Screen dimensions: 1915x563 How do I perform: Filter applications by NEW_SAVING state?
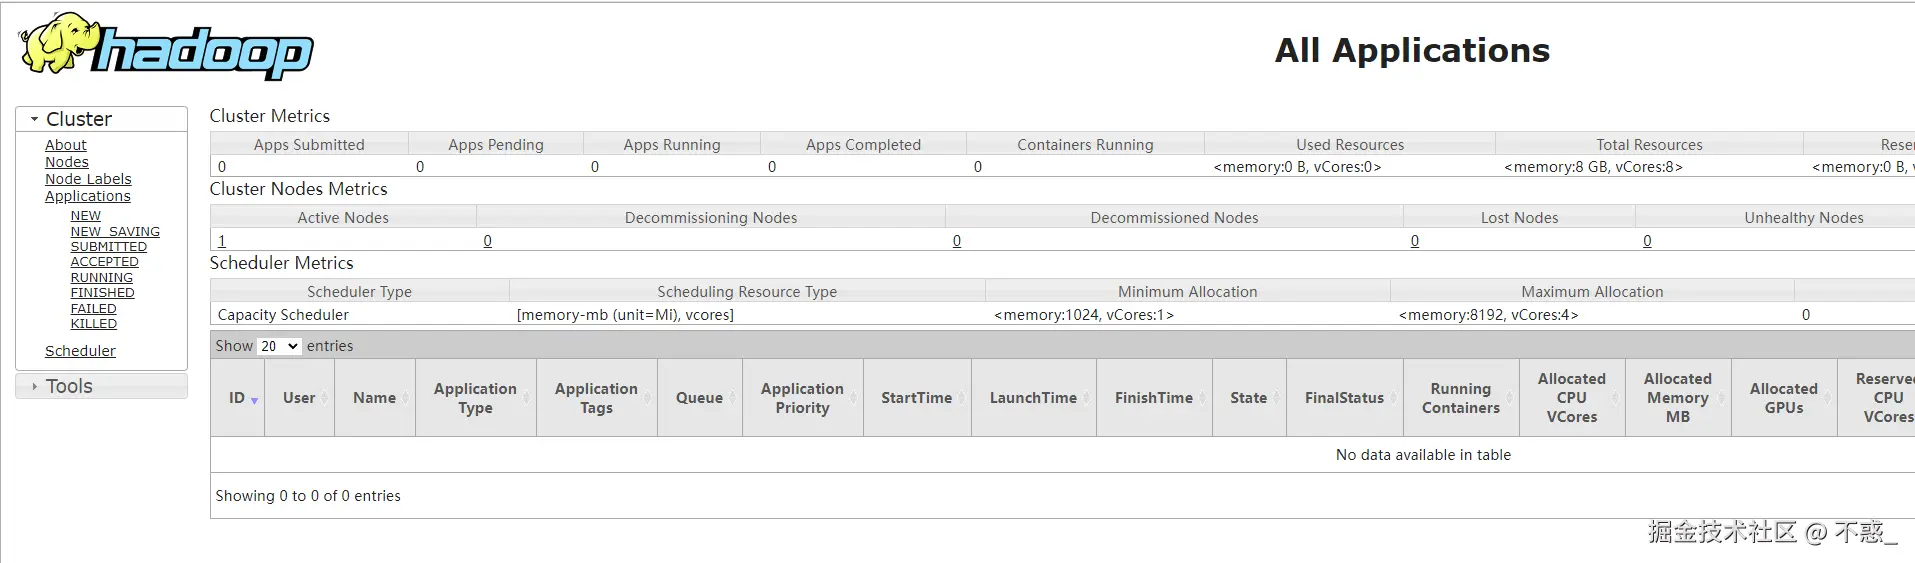tap(115, 231)
